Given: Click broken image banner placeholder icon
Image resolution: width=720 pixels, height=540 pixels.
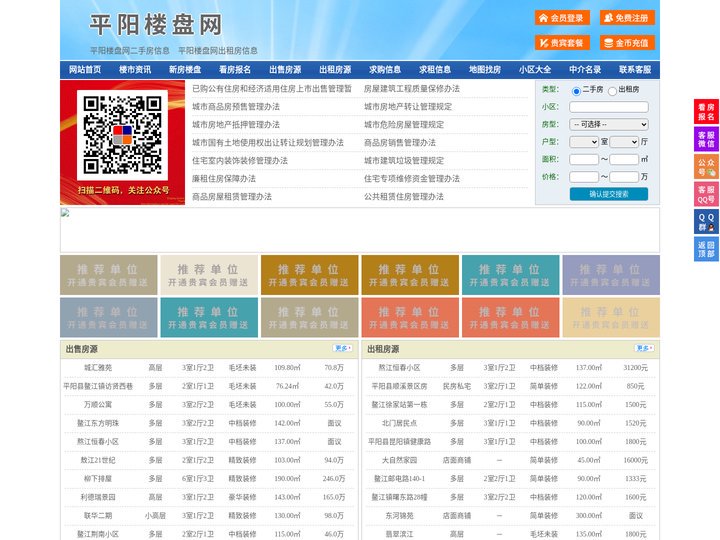Looking at the screenshot, I should click(65, 213).
